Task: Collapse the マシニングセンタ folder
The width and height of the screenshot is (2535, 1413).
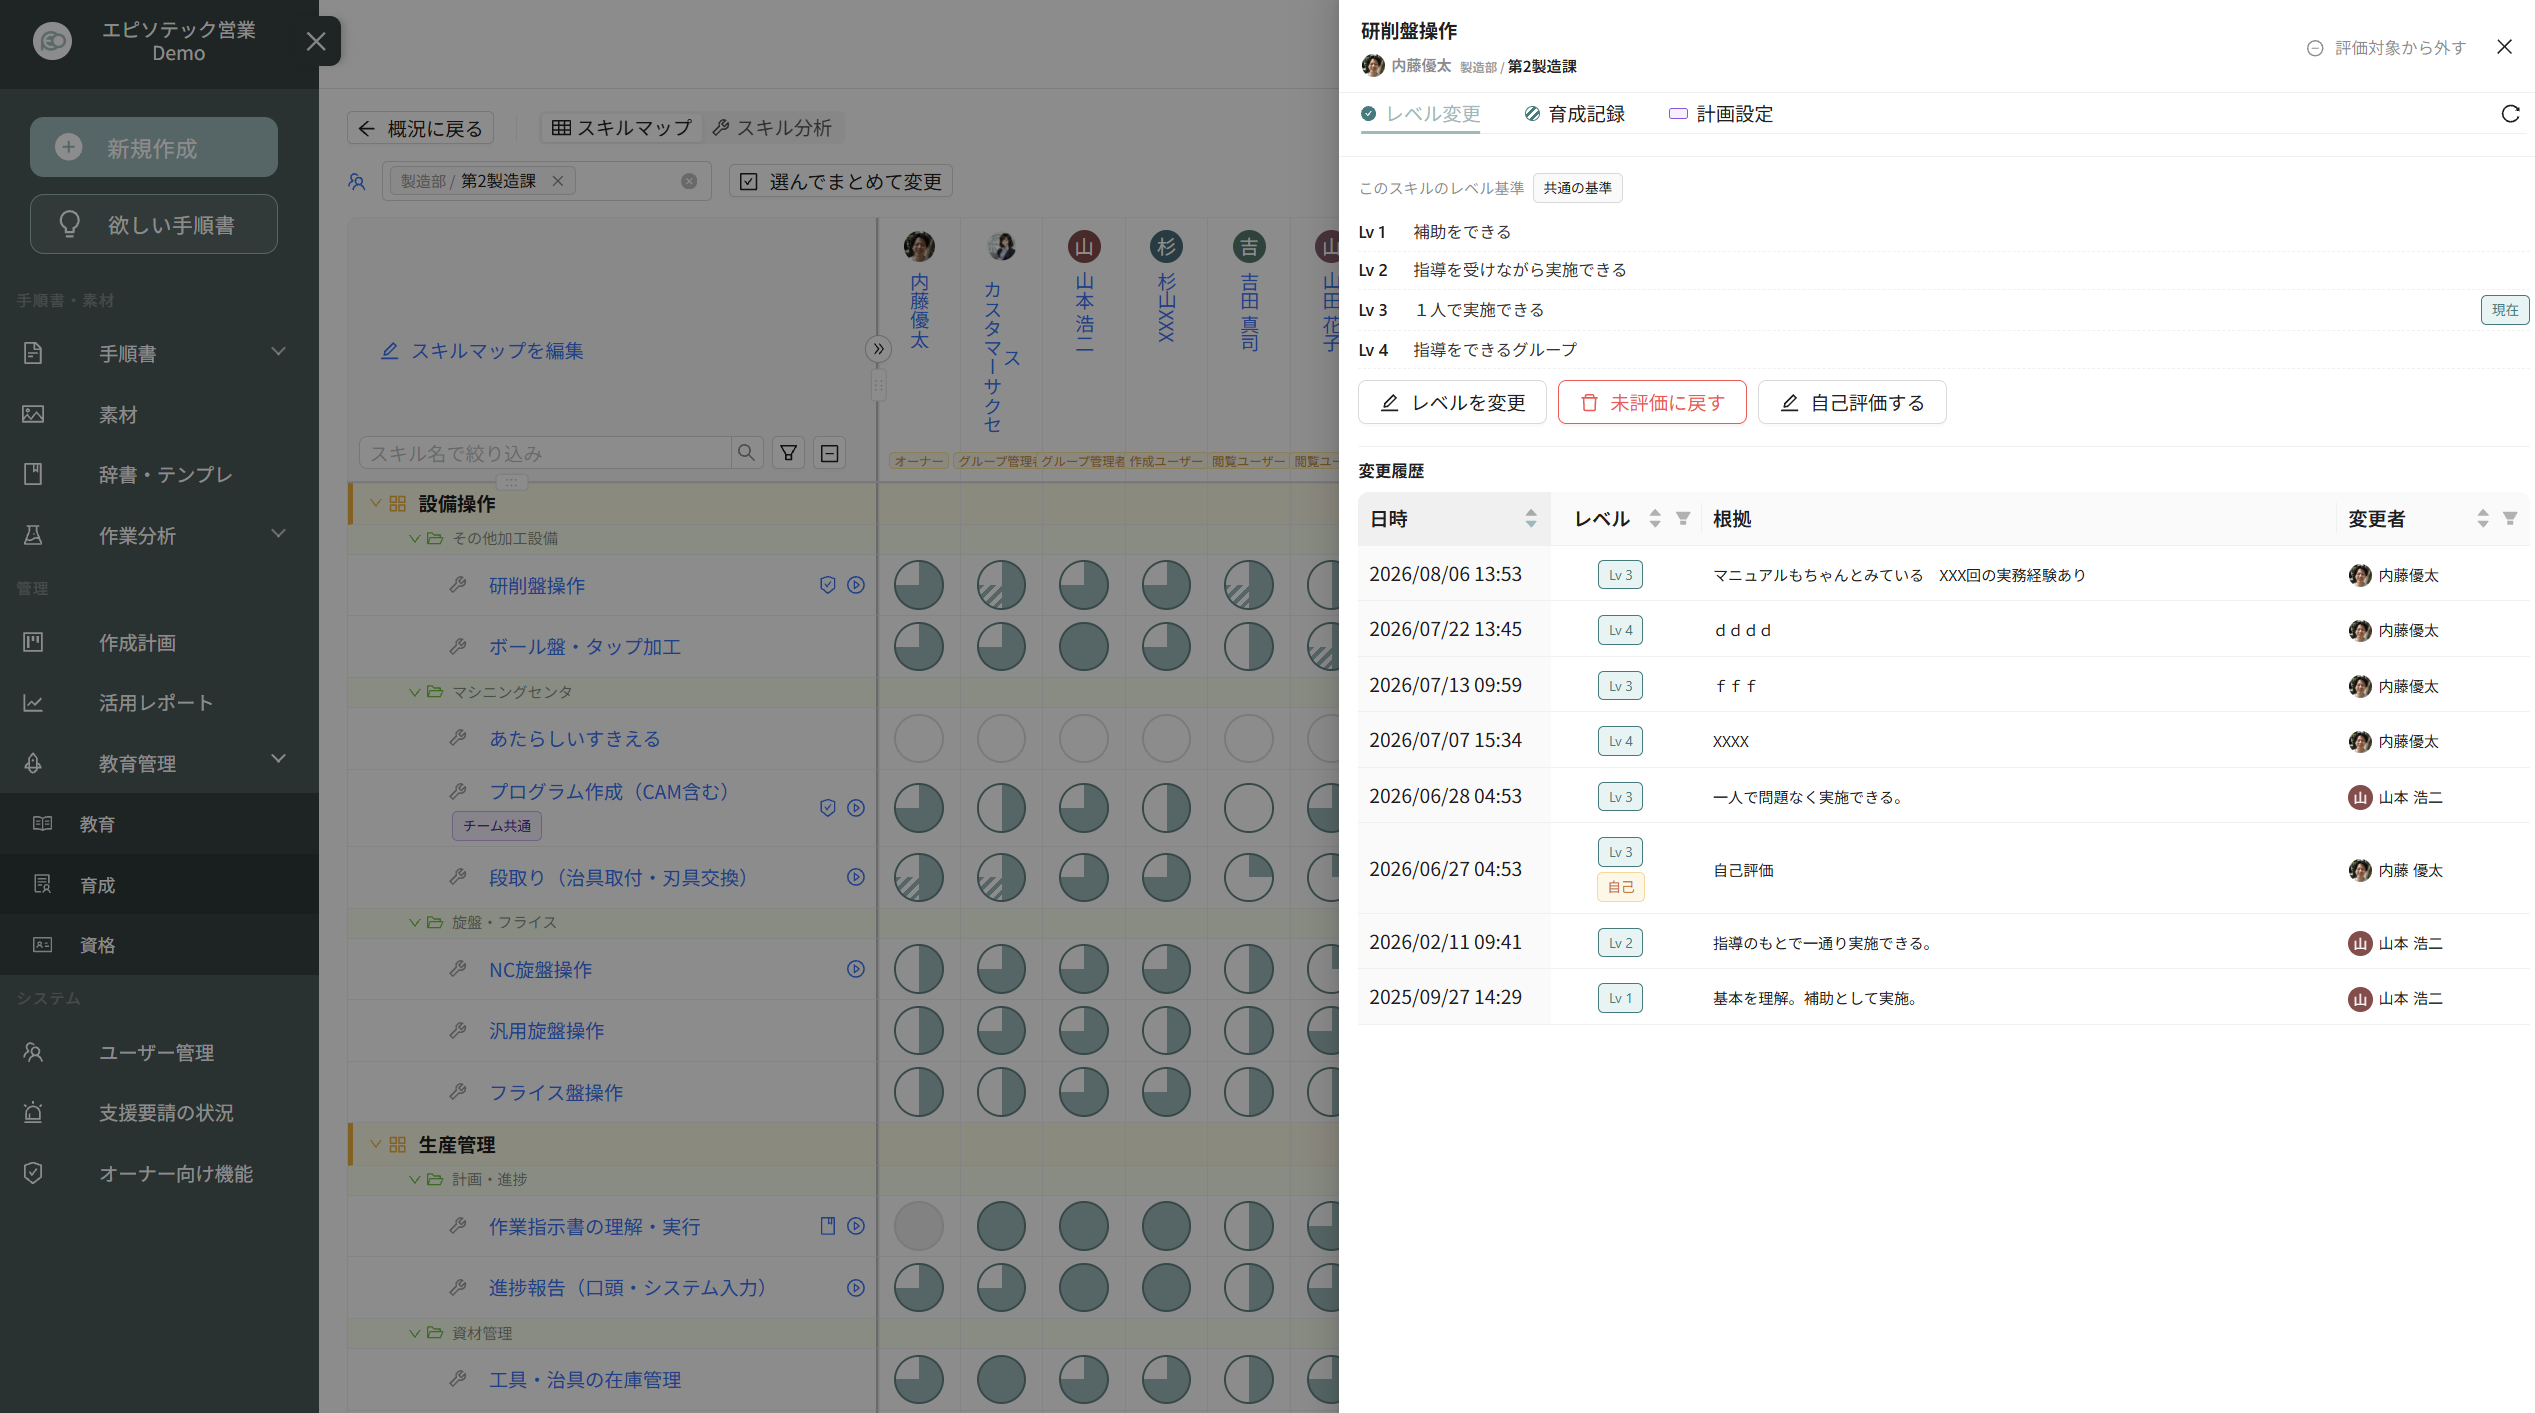Action: pos(415,692)
